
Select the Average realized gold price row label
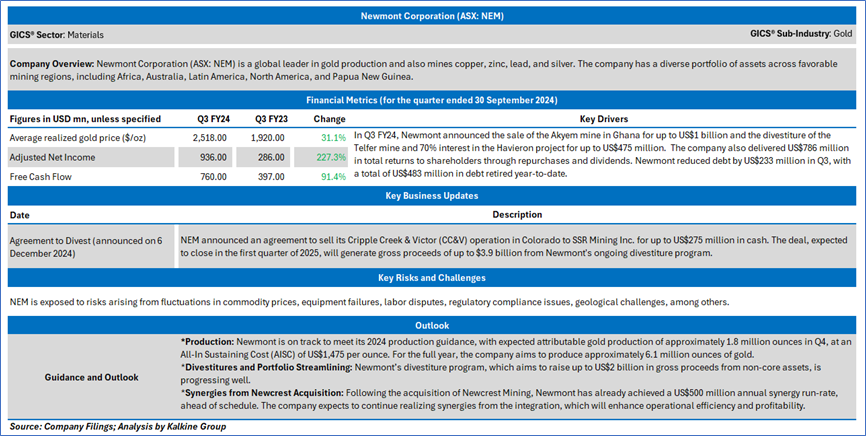point(77,138)
